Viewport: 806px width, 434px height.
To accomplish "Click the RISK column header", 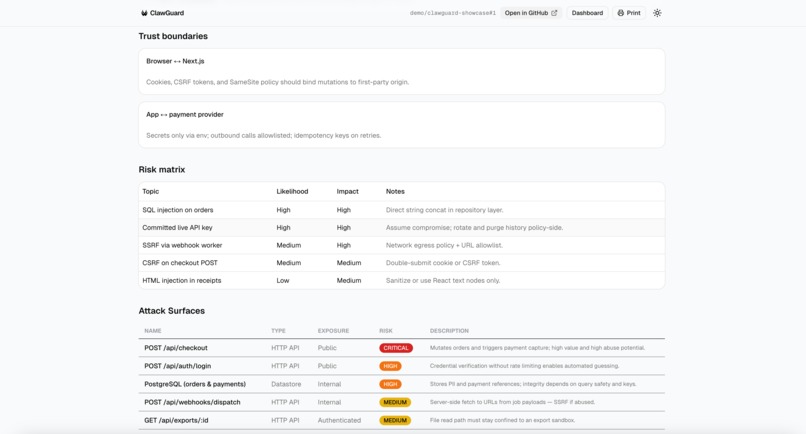I will pos(386,331).
